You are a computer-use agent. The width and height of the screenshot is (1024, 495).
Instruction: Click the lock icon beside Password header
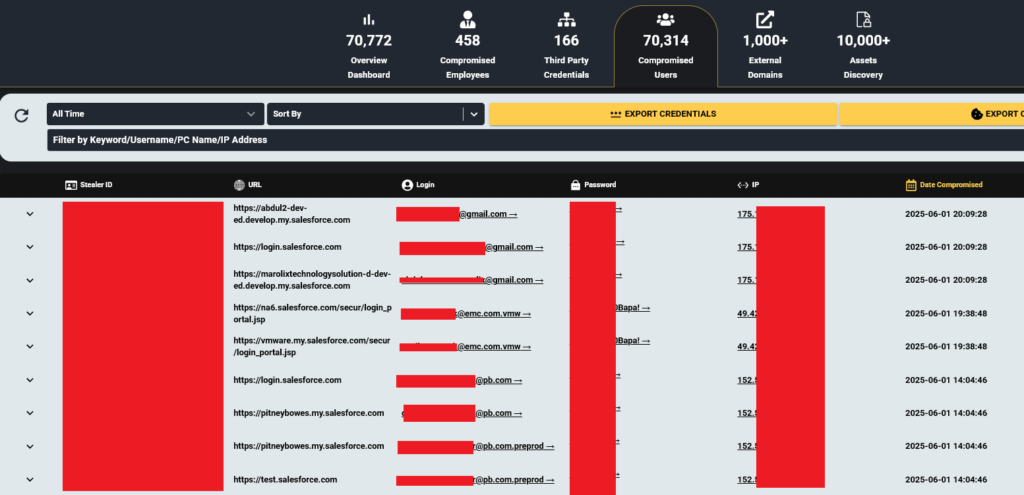(575, 185)
